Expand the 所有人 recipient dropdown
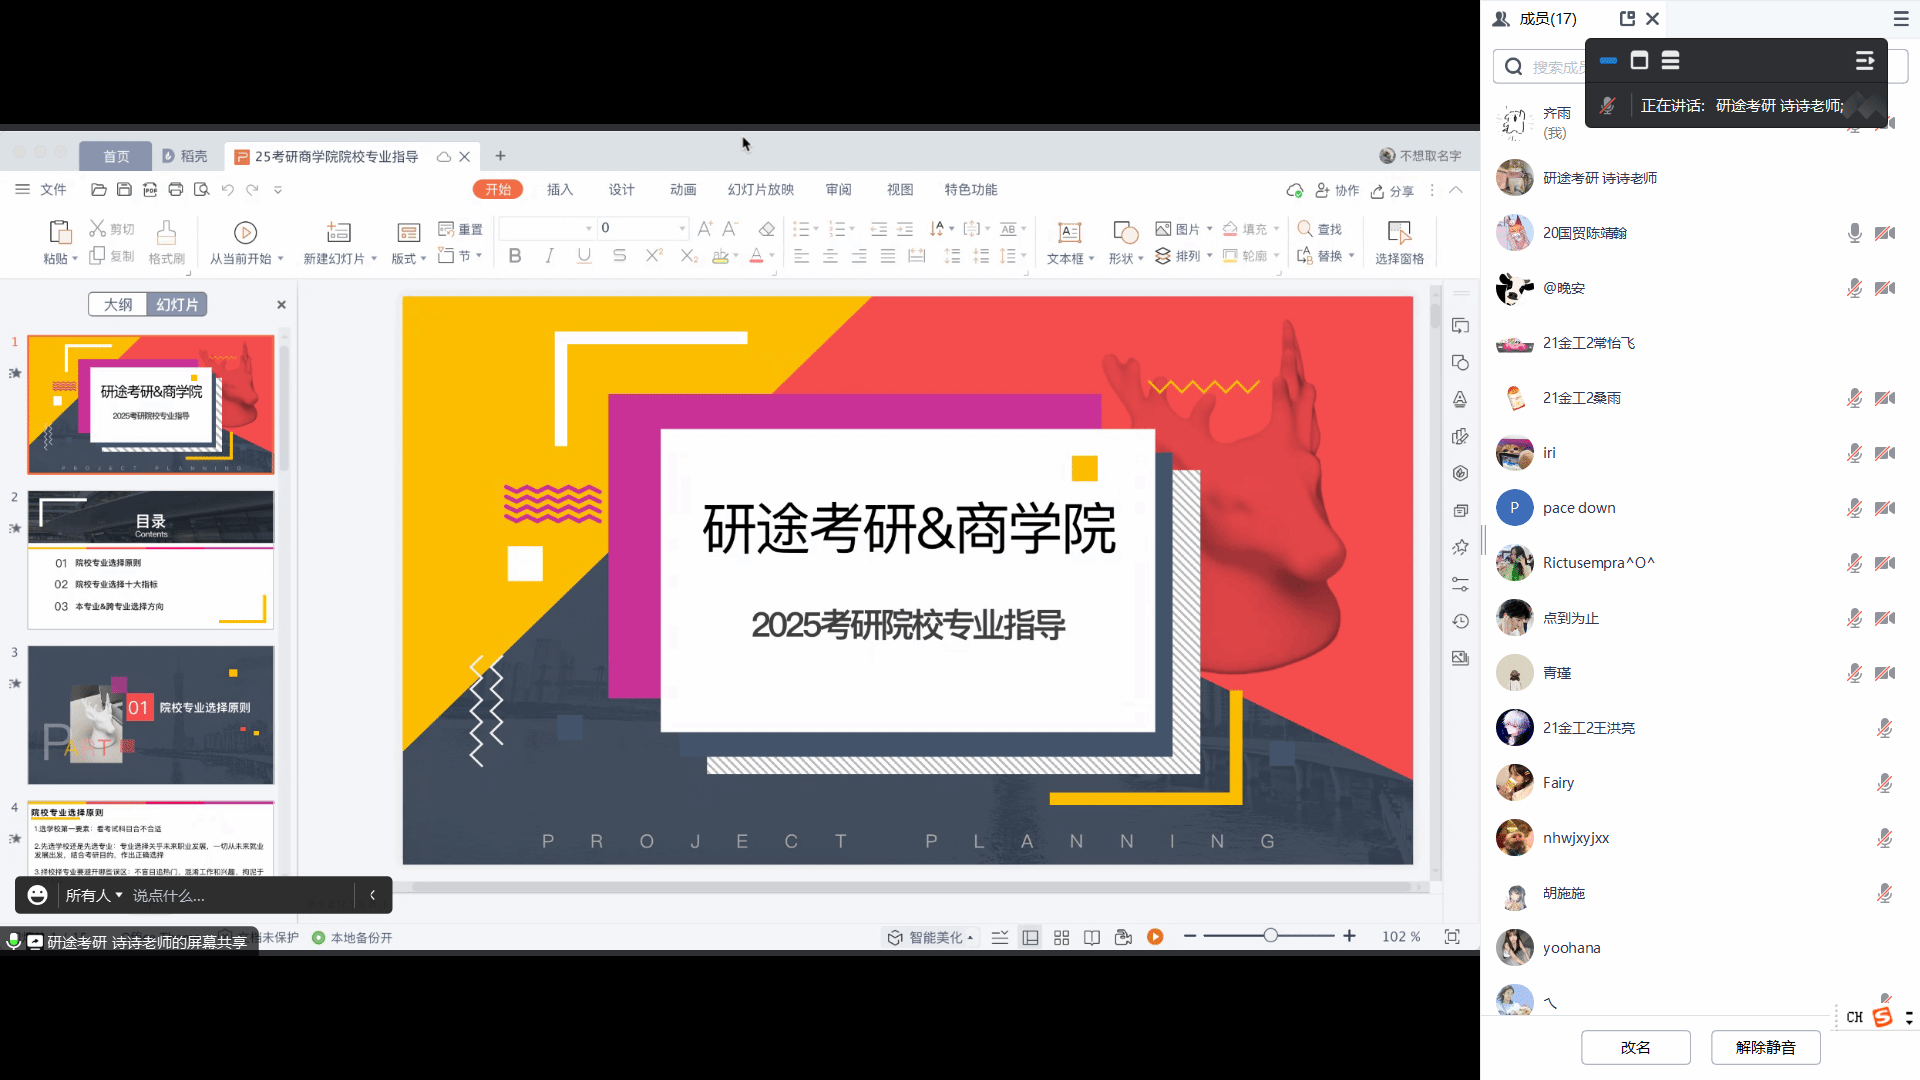This screenshot has width=1920, height=1080. tap(94, 895)
